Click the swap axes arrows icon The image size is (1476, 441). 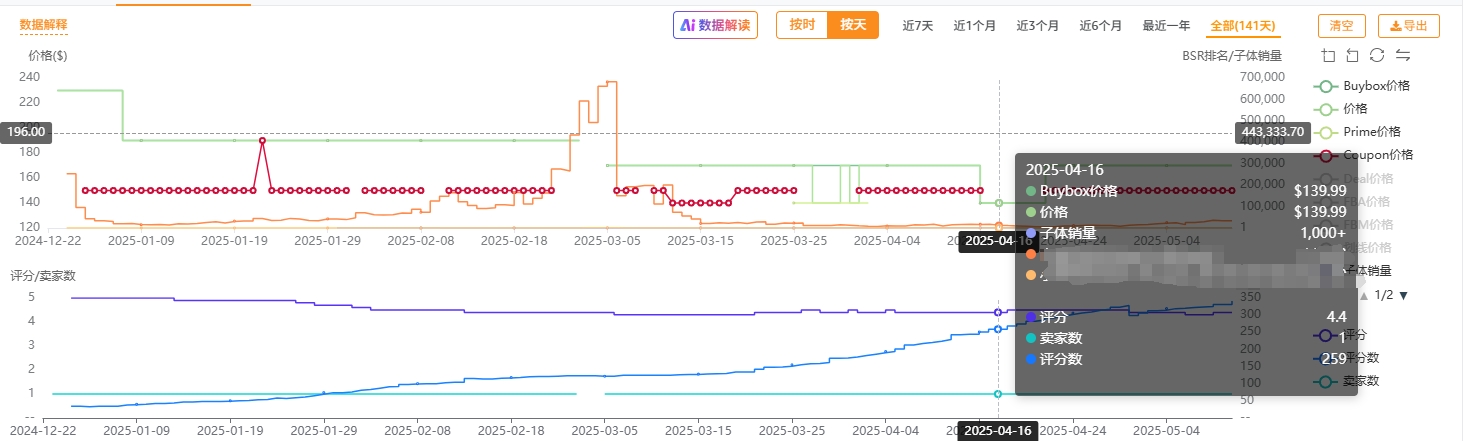pyautogui.click(x=1402, y=55)
